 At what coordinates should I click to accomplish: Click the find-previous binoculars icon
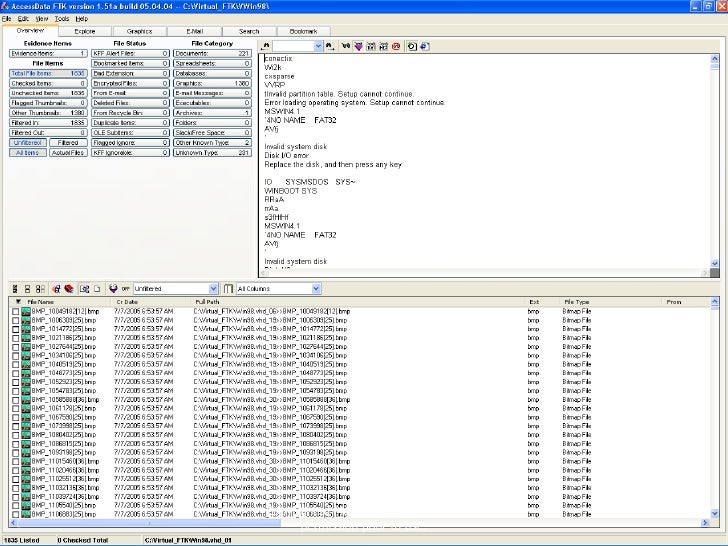click(x=265, y=46)
